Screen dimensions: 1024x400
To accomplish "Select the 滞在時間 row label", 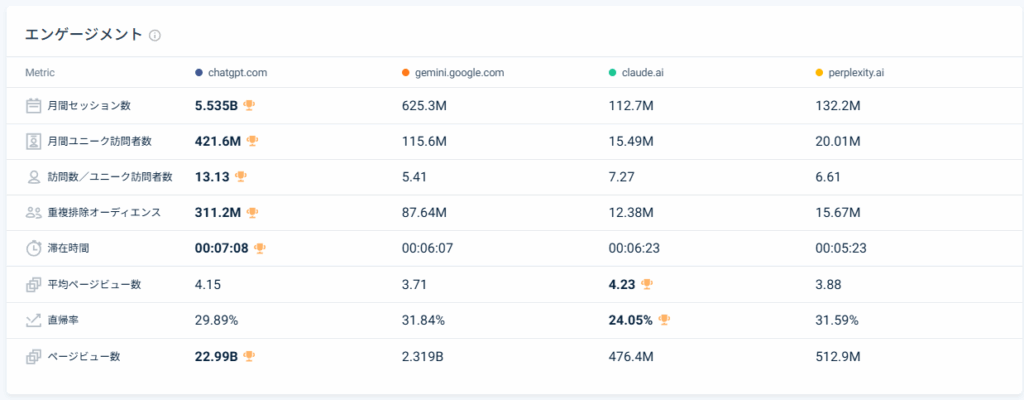I will point(68,248).
